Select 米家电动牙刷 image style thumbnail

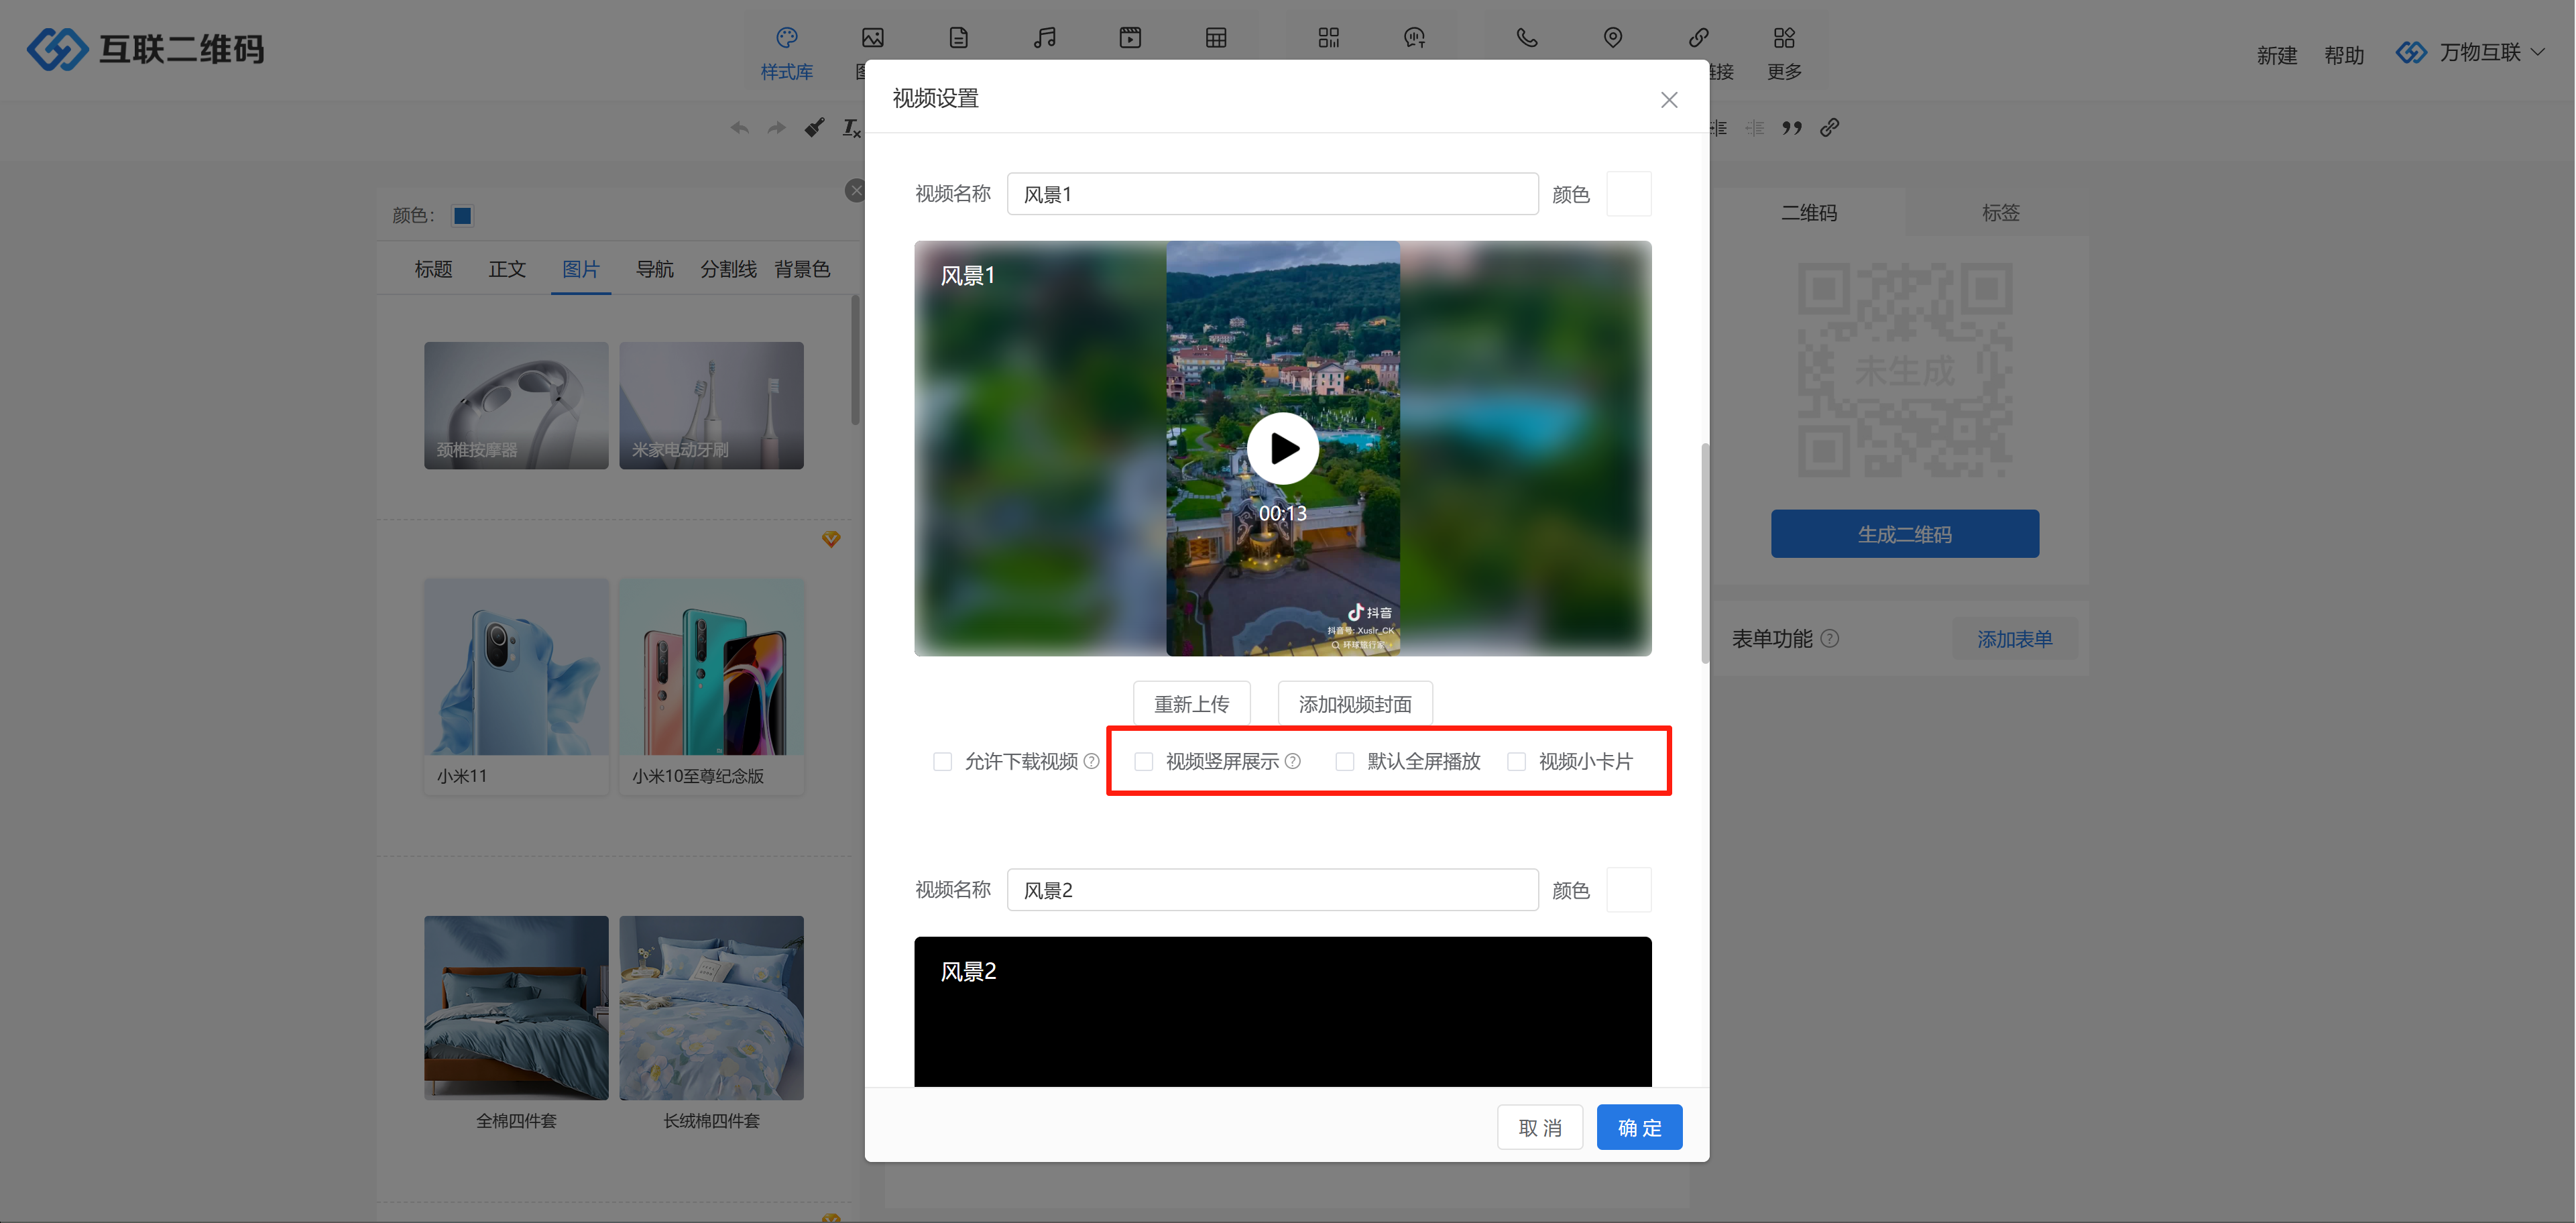tap(711, 405)
